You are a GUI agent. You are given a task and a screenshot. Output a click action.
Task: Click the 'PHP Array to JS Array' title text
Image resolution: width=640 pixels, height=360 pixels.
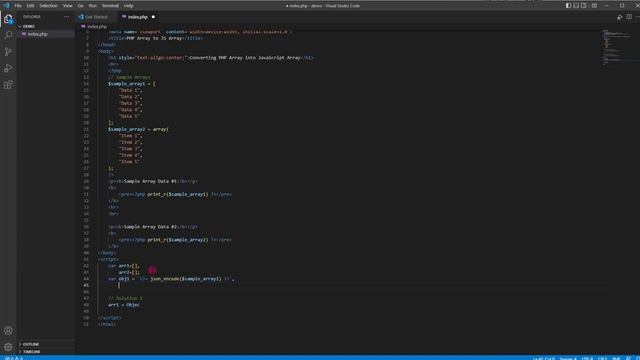click(154, 38)
